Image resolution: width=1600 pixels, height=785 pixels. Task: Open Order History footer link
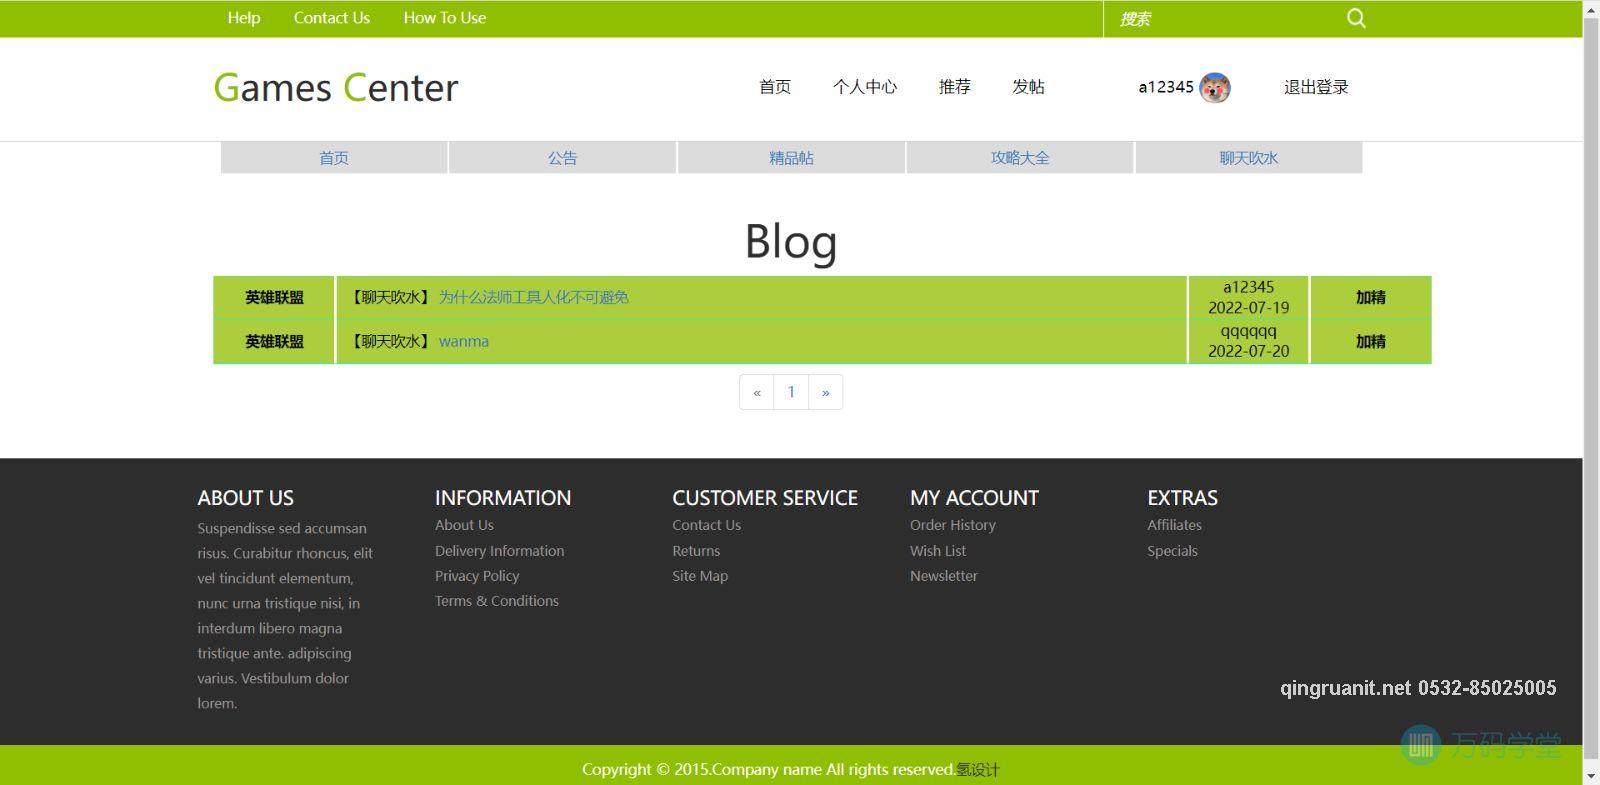pyautogui.click(x=953, y=525)
